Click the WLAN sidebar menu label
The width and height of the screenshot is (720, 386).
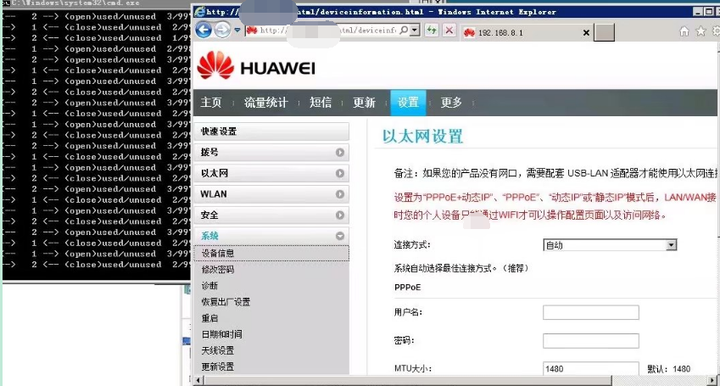click(214, 194)
